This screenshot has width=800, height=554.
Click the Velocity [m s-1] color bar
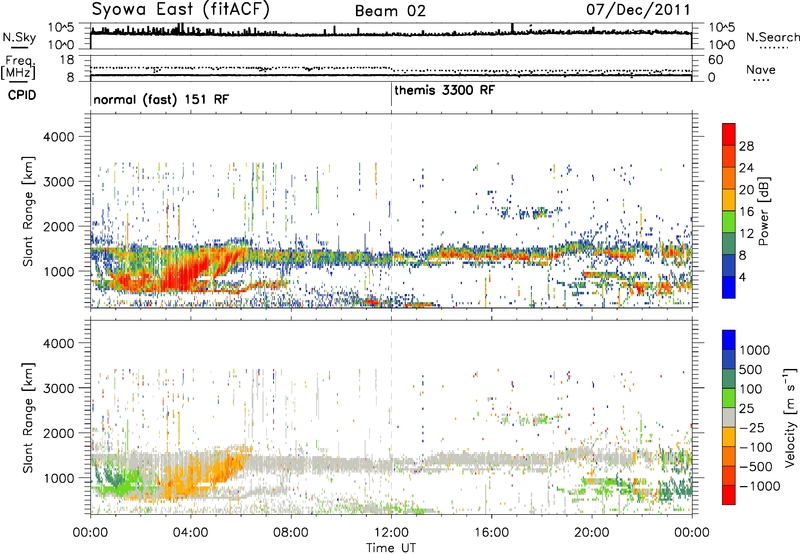(x=729, y=417)
